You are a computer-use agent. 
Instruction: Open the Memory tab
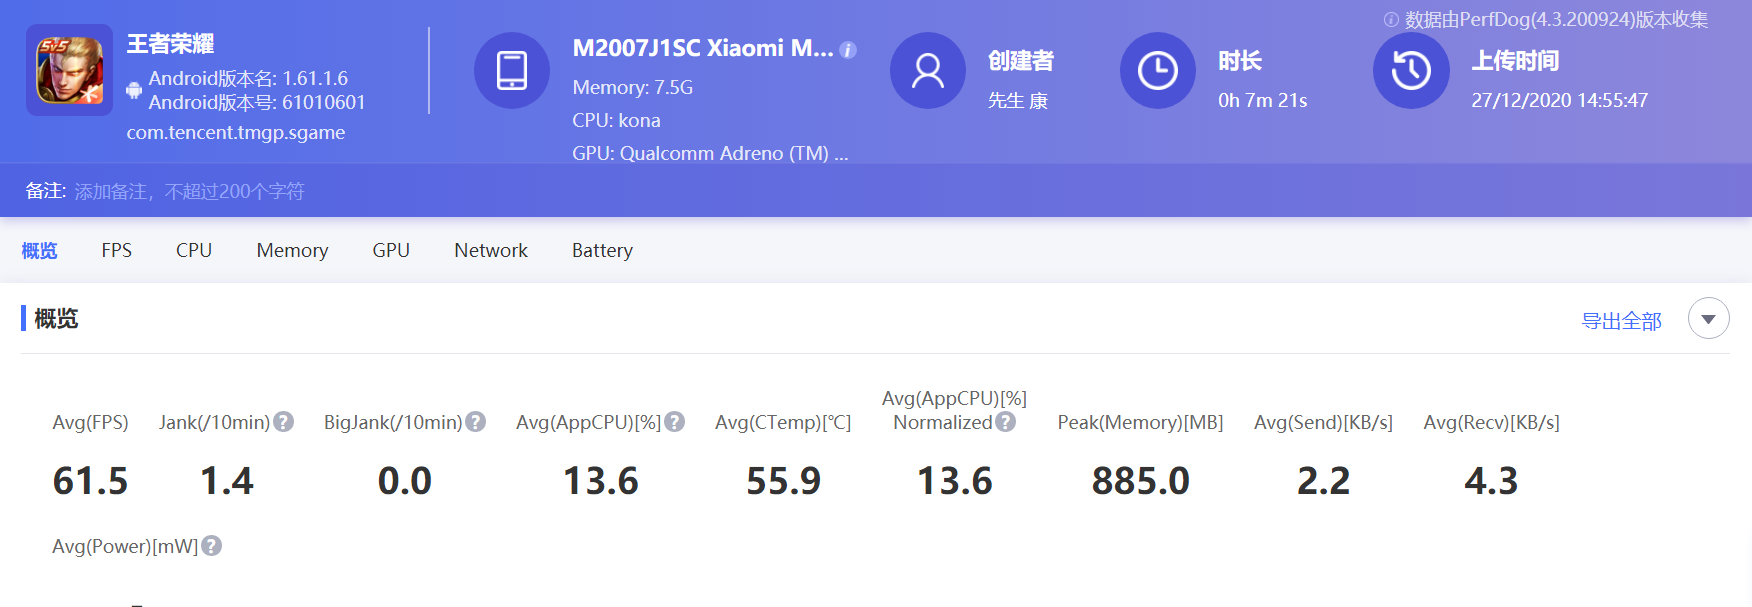(x=292, y=251)
